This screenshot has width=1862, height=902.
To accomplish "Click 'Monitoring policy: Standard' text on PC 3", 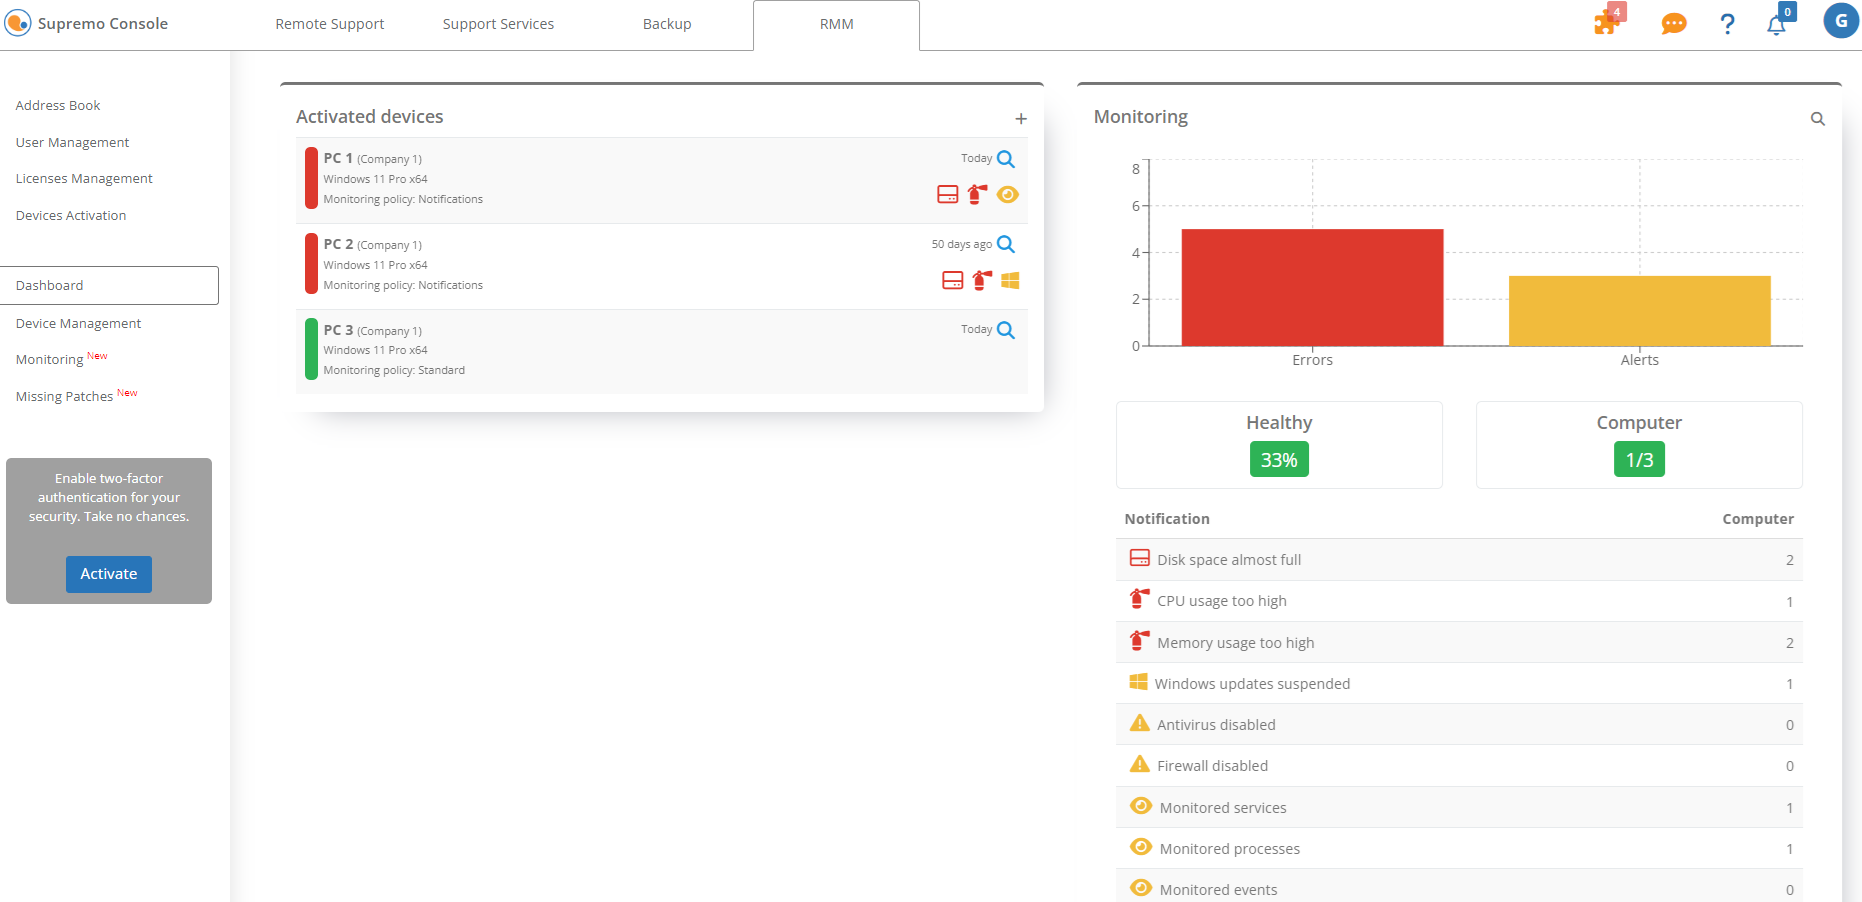I will [x=394, y=370].
